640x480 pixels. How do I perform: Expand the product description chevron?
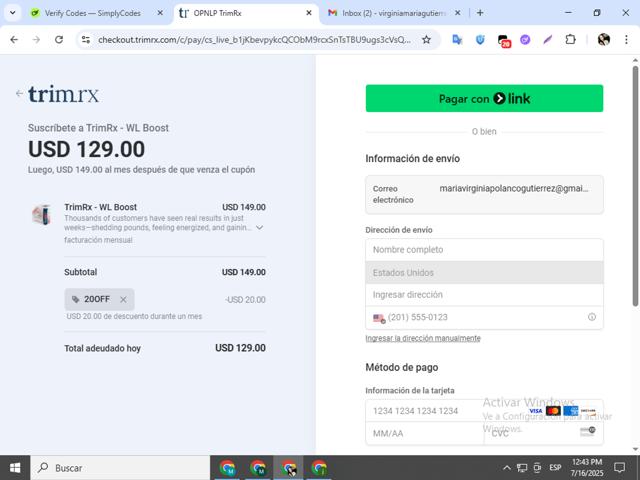click(260, 228)
